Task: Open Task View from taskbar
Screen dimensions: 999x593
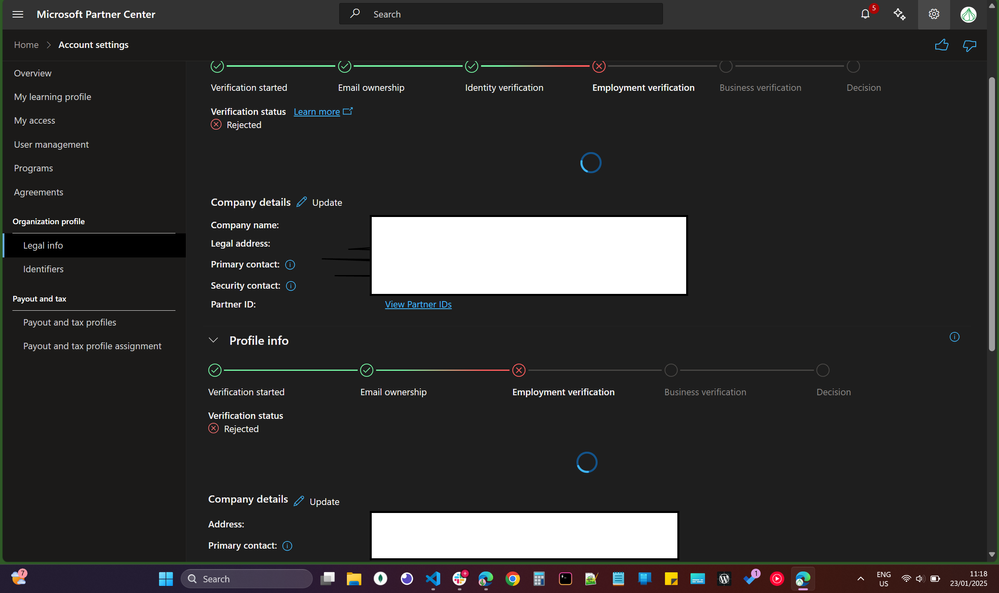Action: [327, 578]
